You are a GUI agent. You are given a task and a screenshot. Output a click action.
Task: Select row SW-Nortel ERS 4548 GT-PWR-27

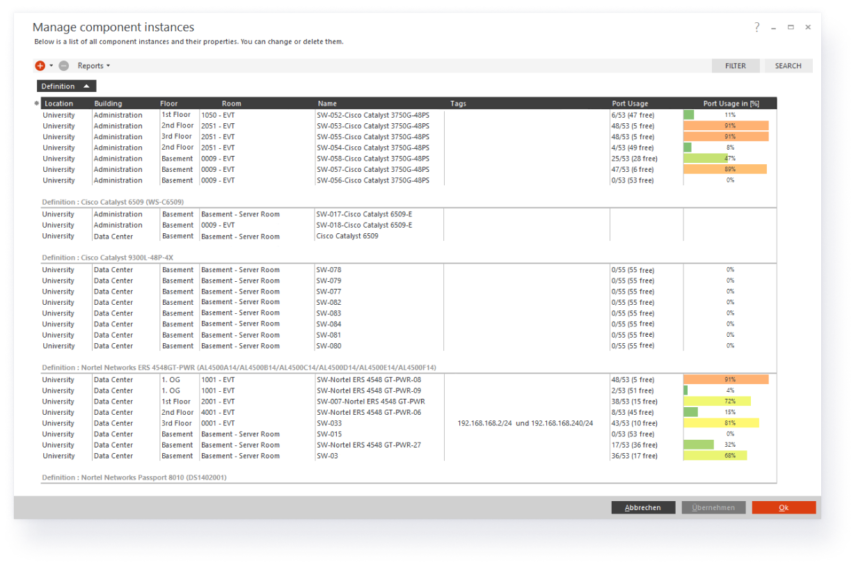[408, 446]
